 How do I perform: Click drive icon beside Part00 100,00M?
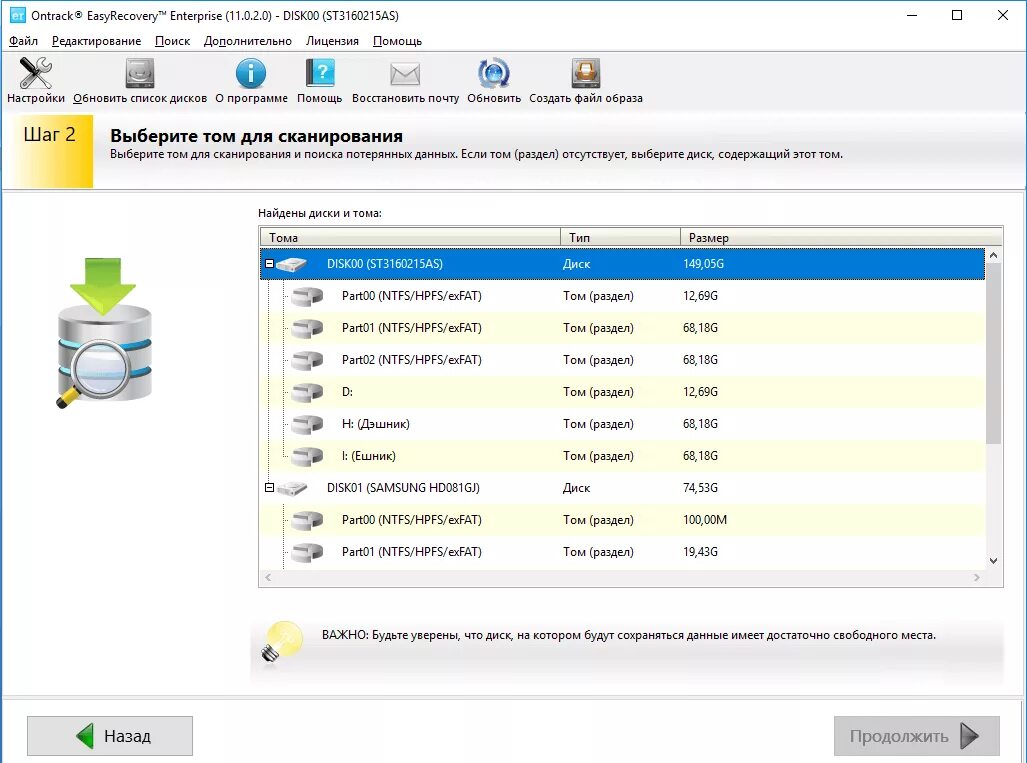pyautogui.click(x=307, y=520)
